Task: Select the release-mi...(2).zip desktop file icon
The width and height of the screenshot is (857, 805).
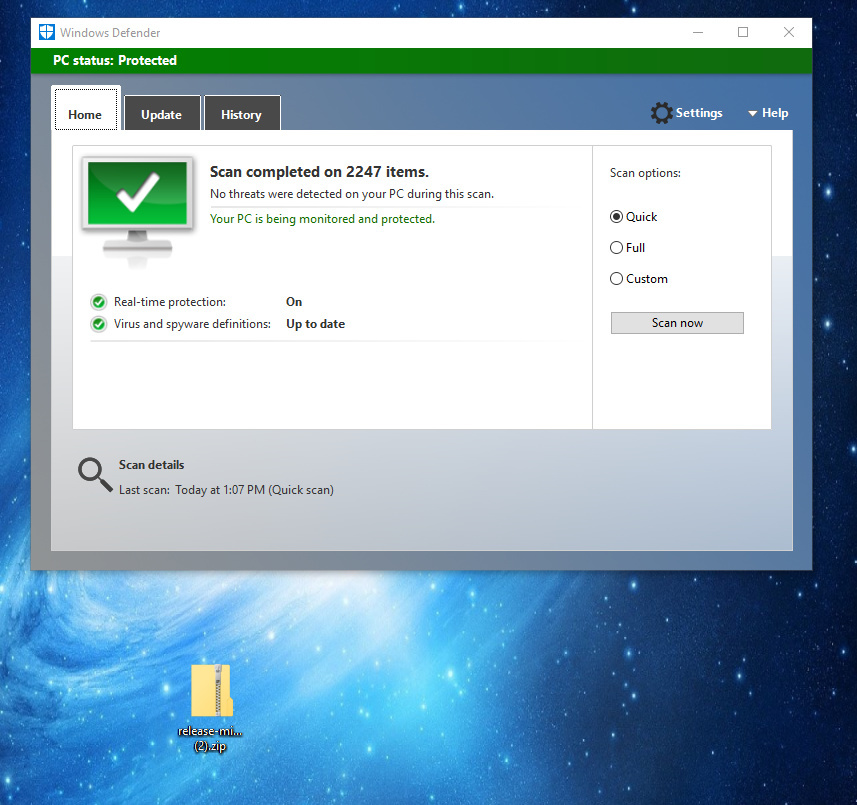Action: click(x=211, y=692)
